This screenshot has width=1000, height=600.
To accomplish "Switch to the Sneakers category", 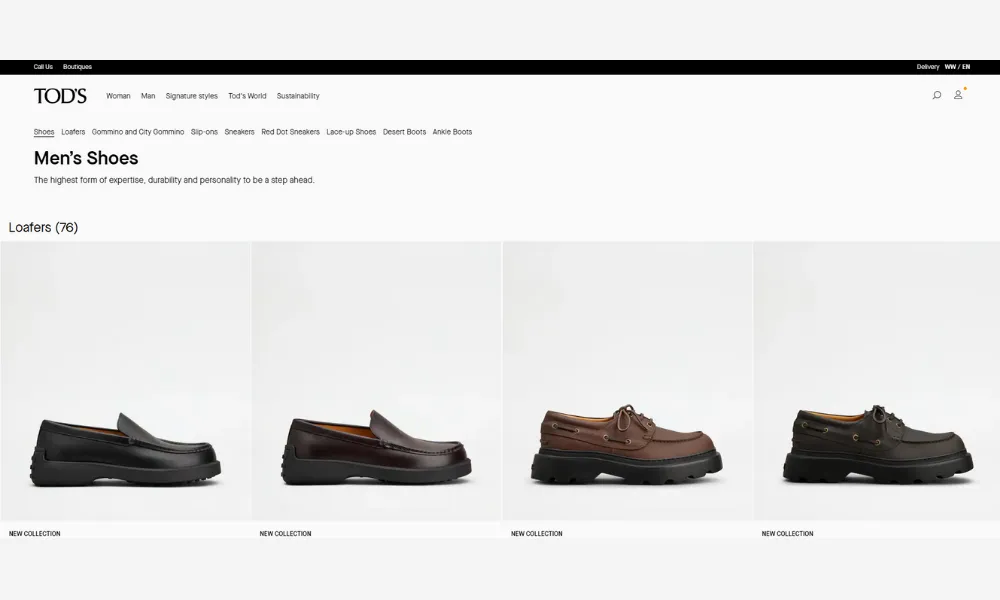I will pos(239,132).
